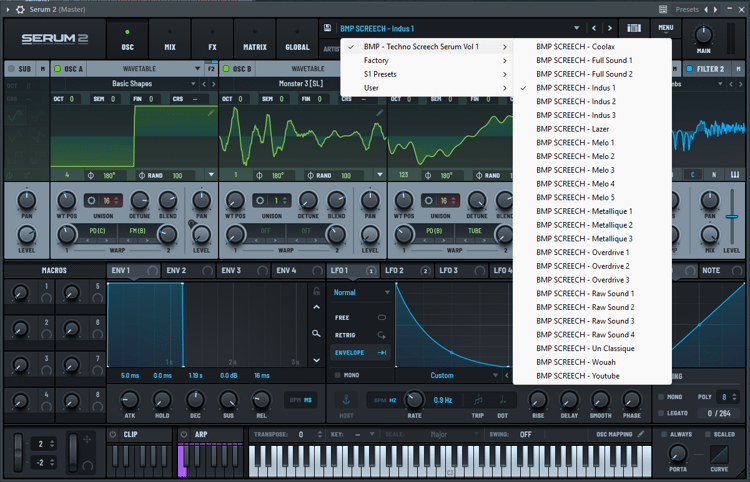This screenshot has width=750, height=482.
Task: Click the OSC A unison mode icon
Action: tap(91, 200)
